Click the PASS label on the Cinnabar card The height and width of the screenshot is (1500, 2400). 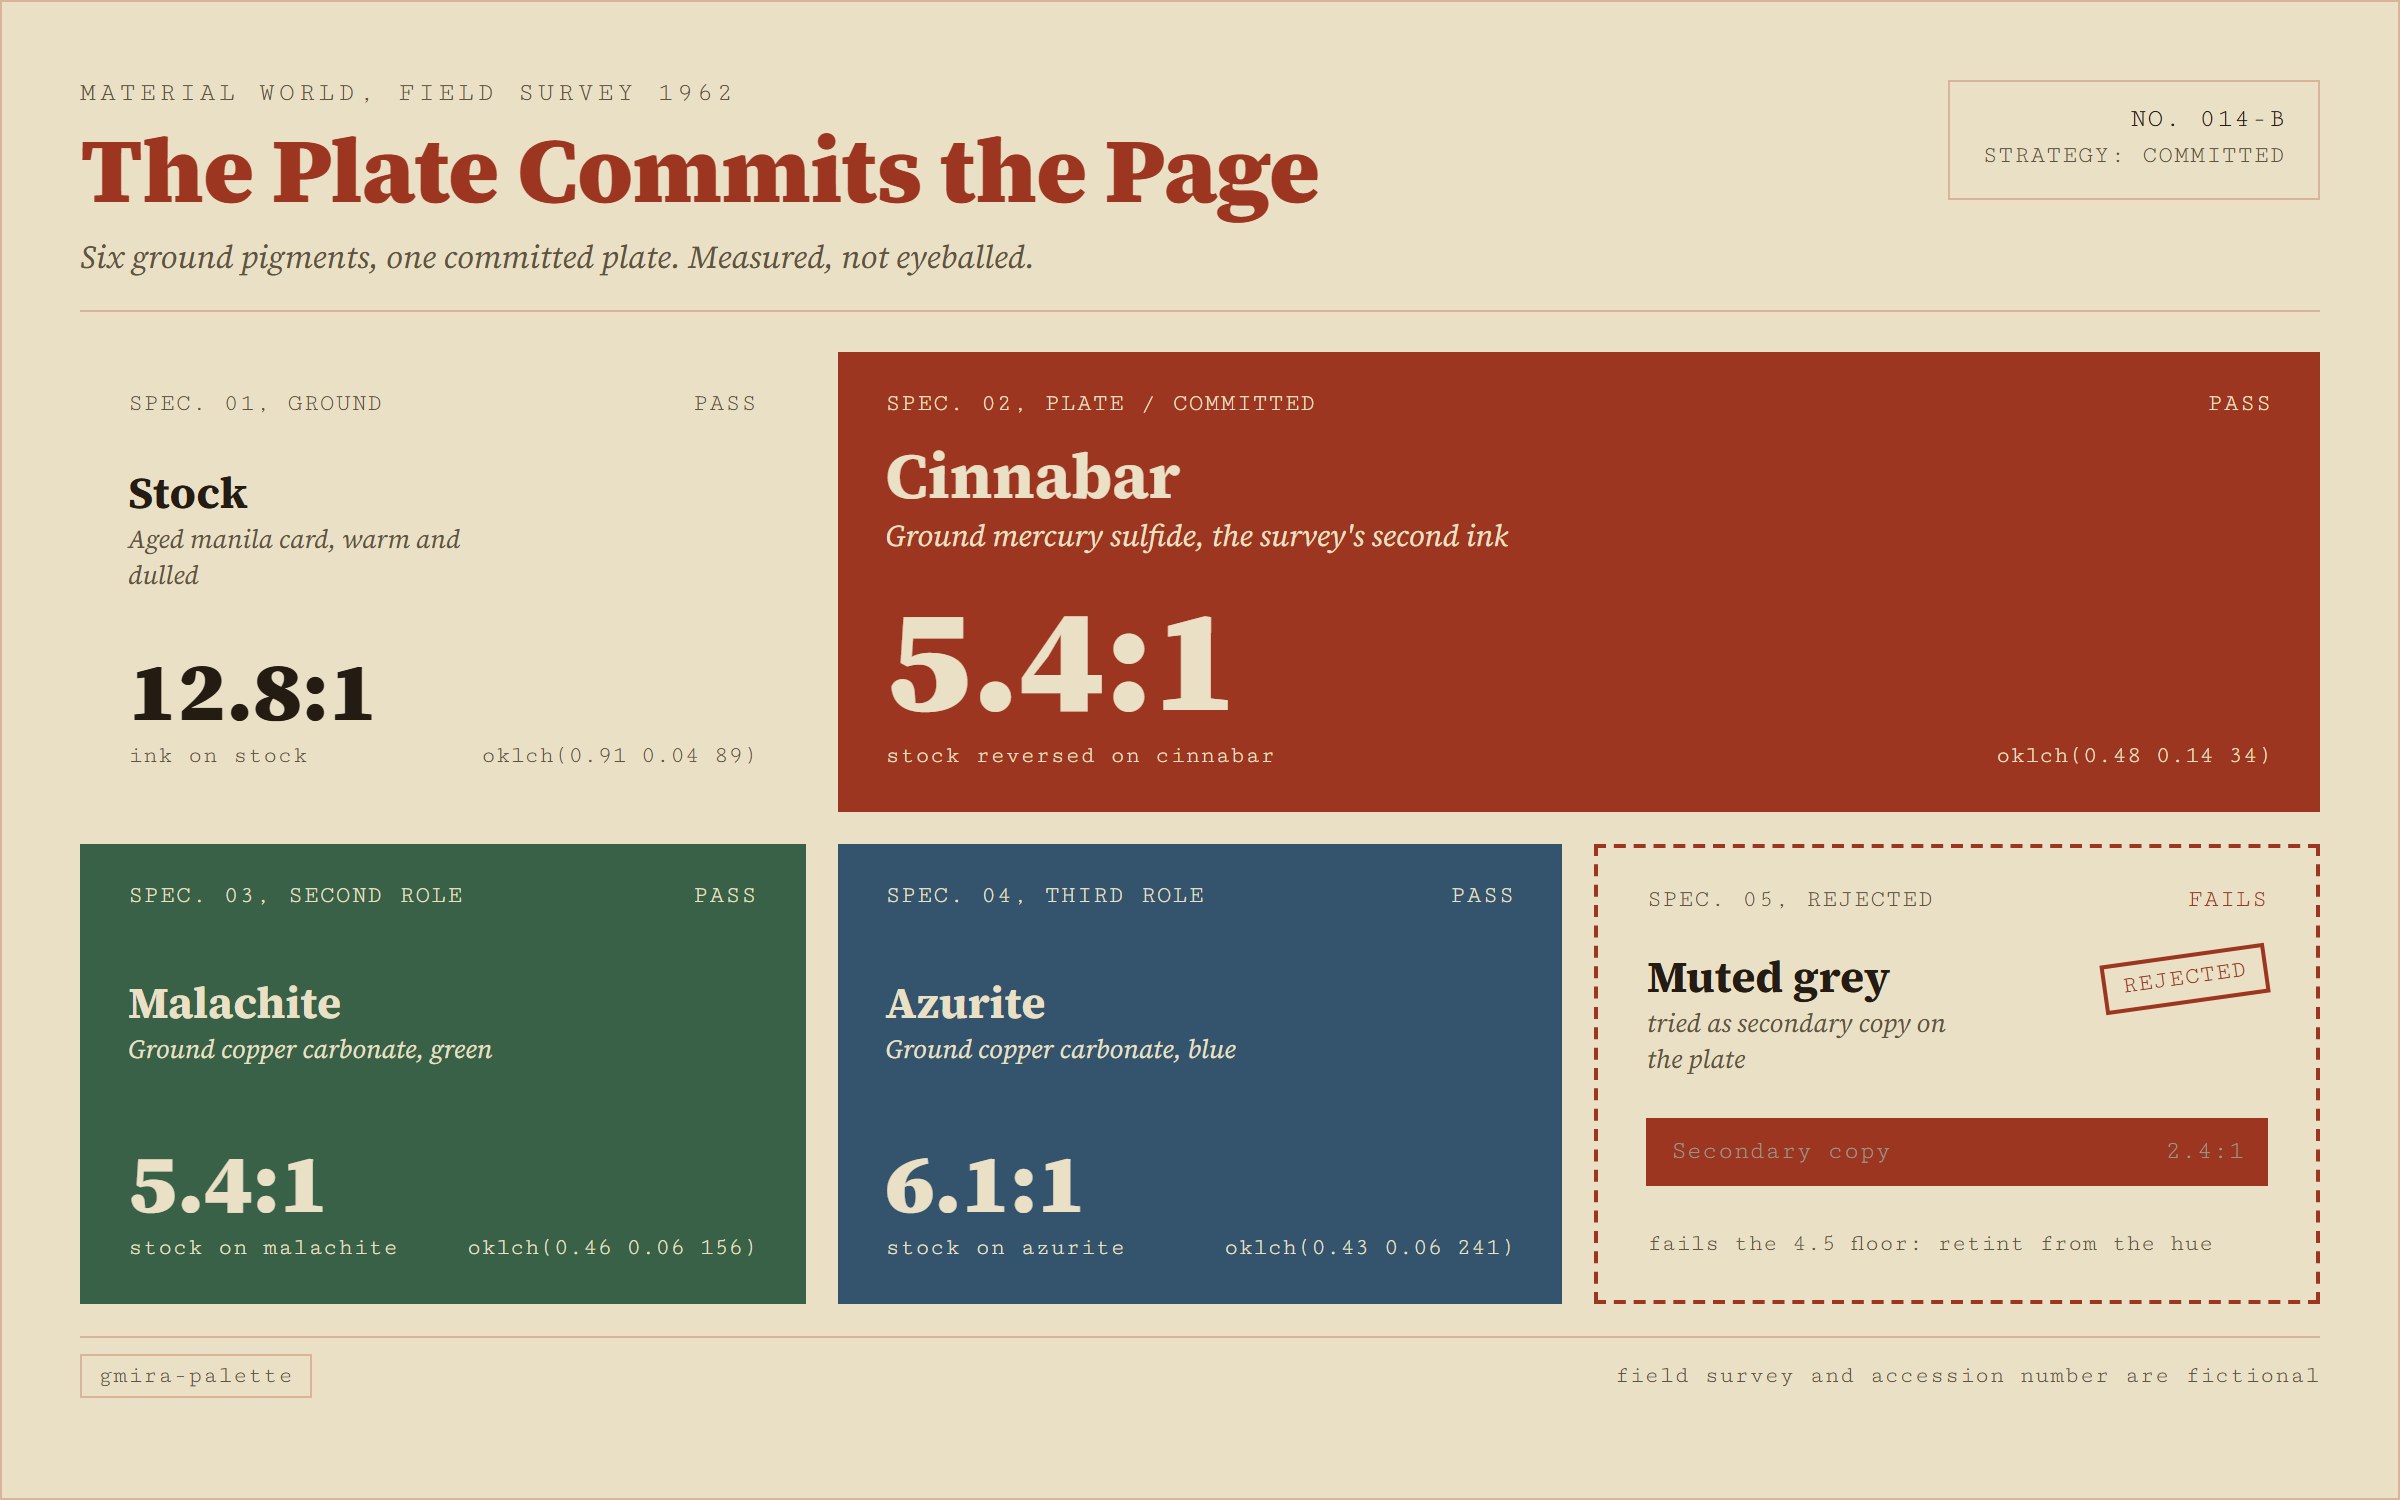[x=2239, y=403]
